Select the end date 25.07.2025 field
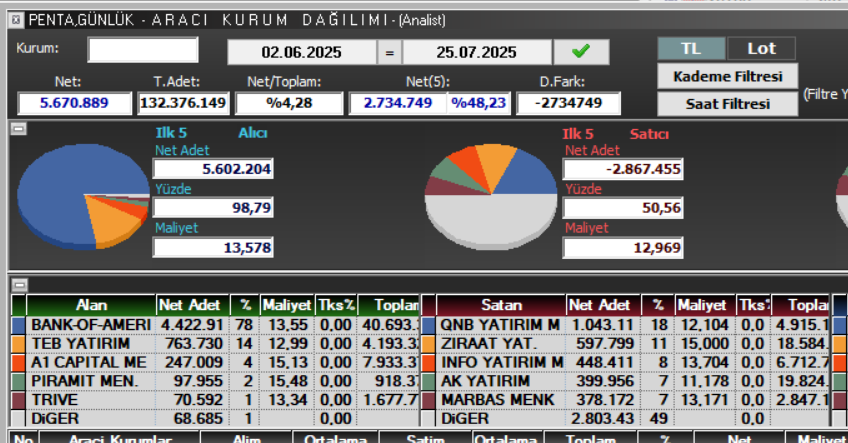The image size is (848, 443). pyautogui.click(x=476, y=52)
